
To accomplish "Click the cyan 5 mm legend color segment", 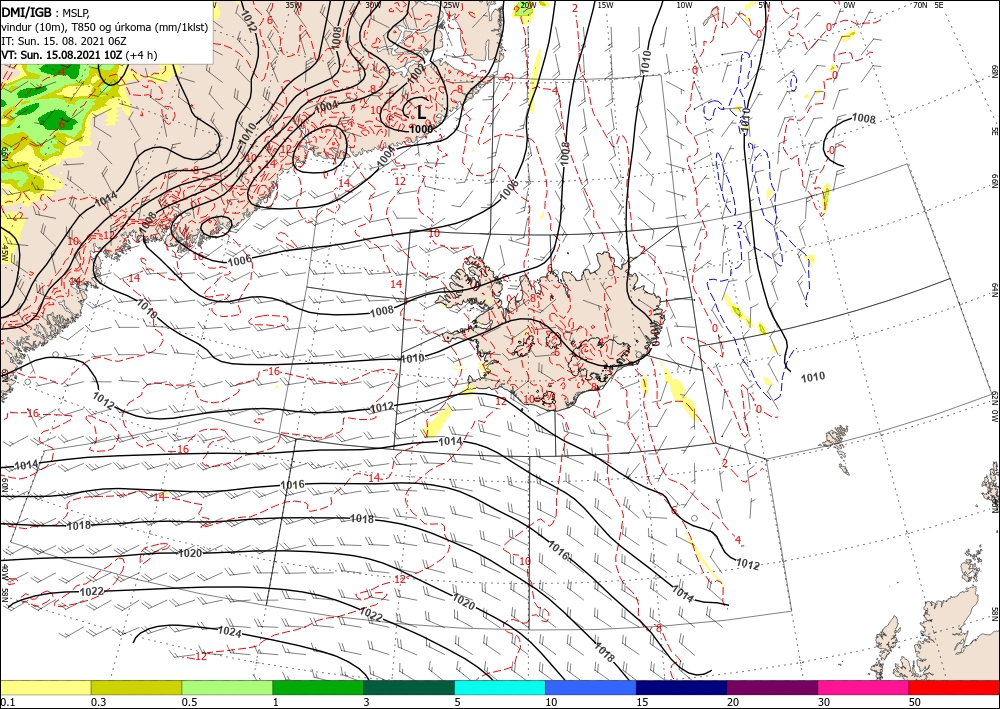I will (500, 687).
